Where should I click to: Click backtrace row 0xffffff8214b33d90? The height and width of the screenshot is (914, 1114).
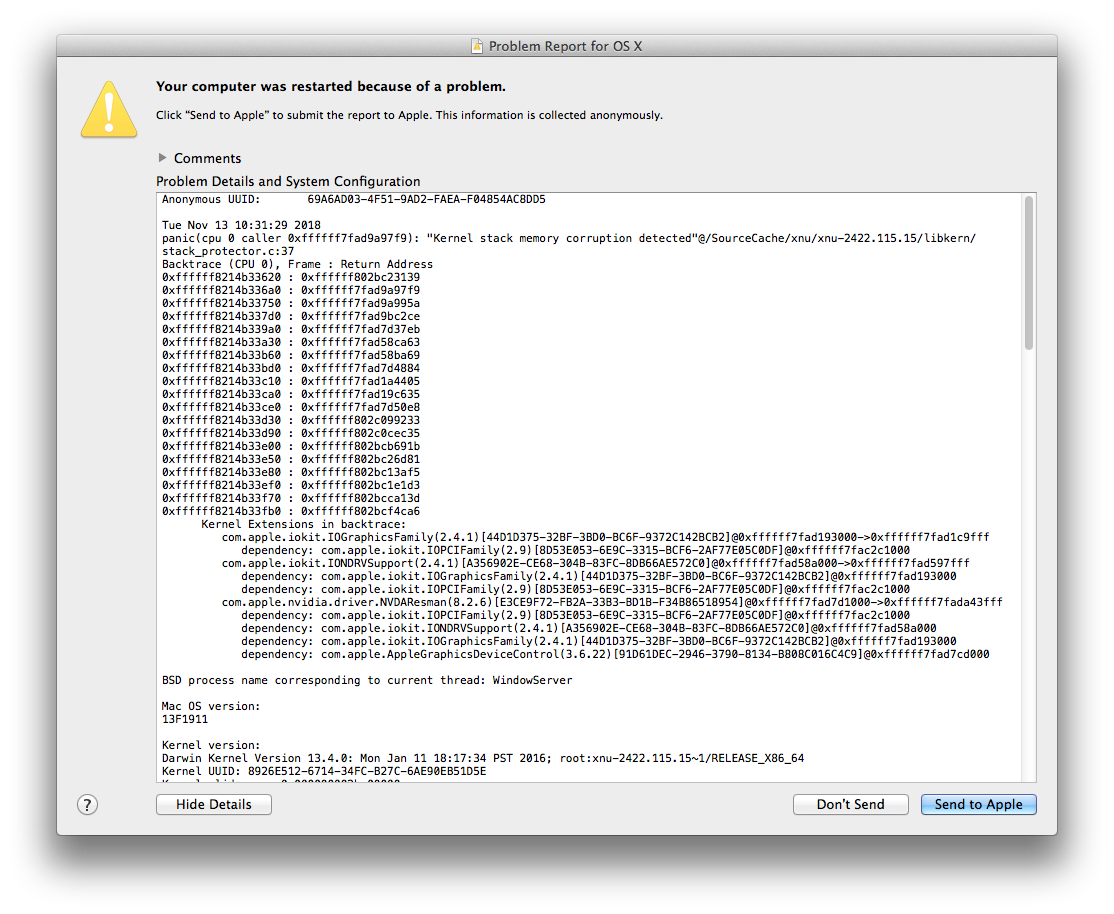tap(291, 434)
